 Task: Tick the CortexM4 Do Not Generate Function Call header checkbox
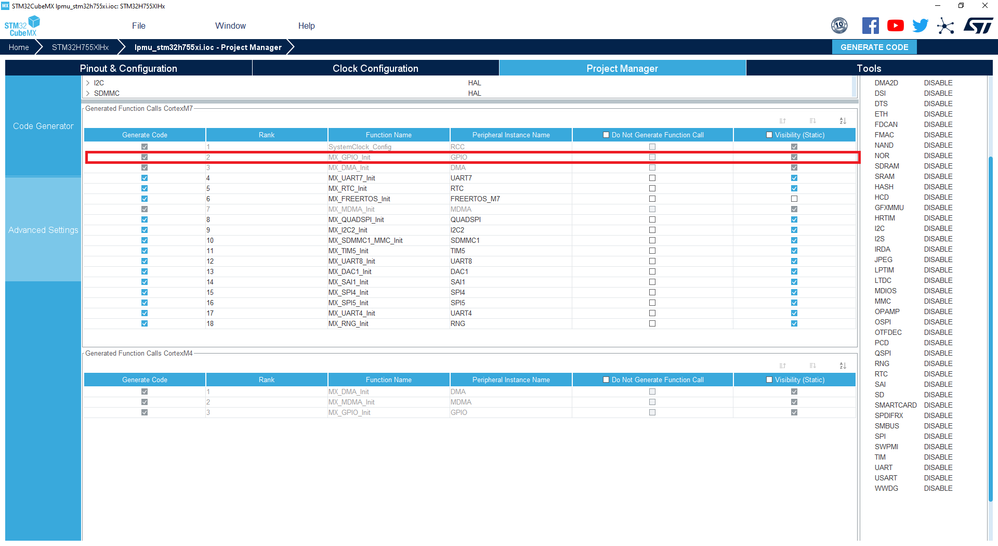tap(606, 380)
